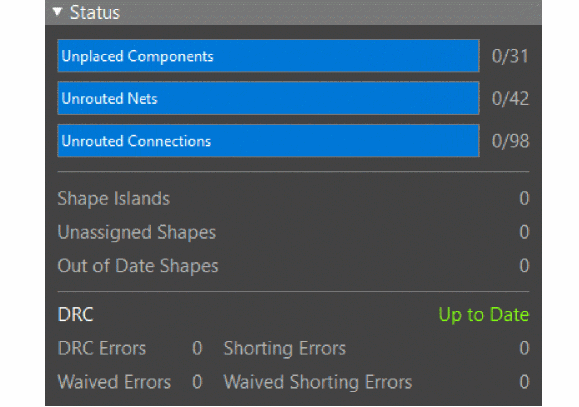Open the Waived Errors entry
Screen dimensions: 579x407
pos(114,382)
